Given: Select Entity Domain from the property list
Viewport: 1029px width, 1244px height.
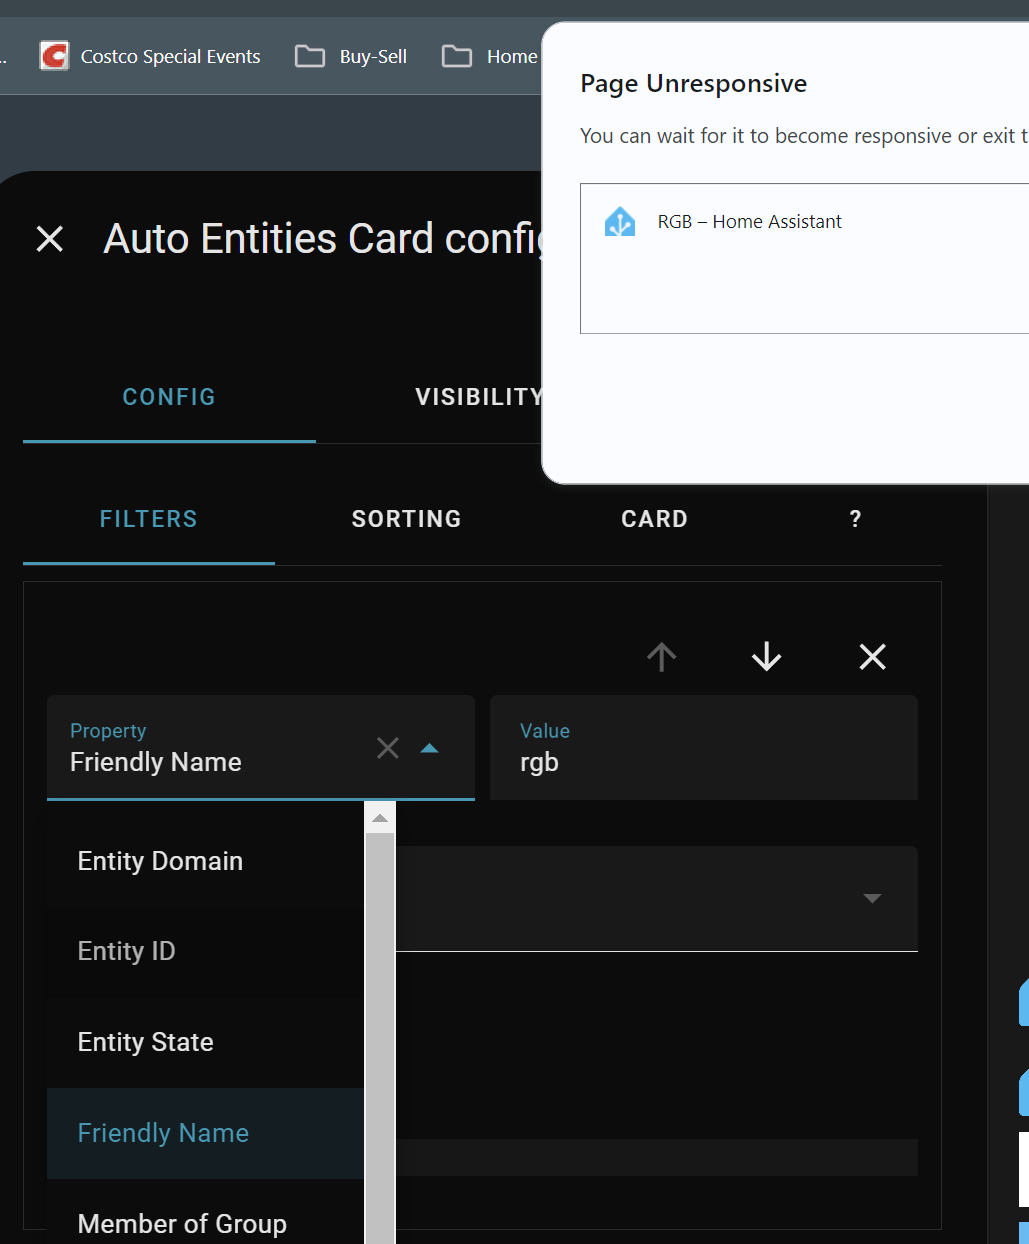Looking at the screenshot, I should point(160,861).
